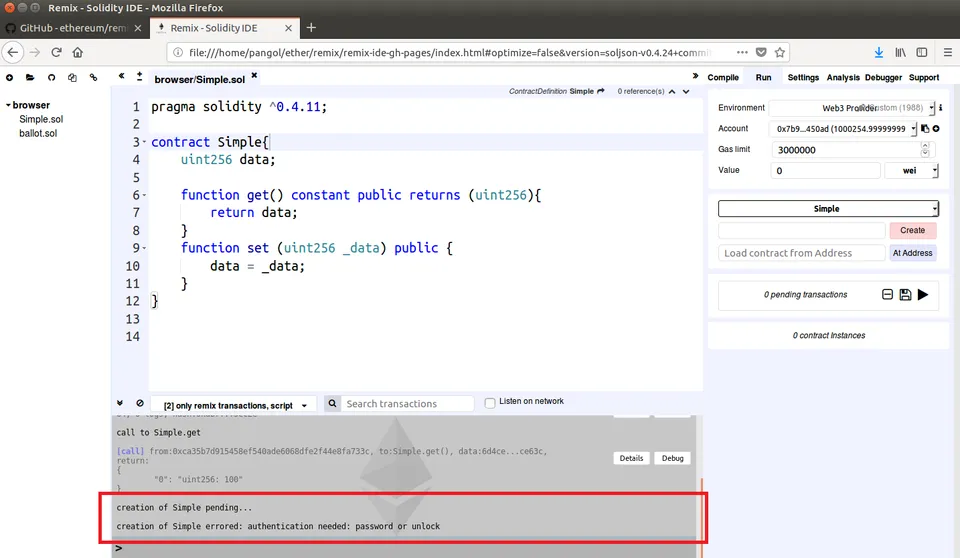Click the Create contract button
The width and height of the screenshot is (960, 558).
tap(912, 230)
